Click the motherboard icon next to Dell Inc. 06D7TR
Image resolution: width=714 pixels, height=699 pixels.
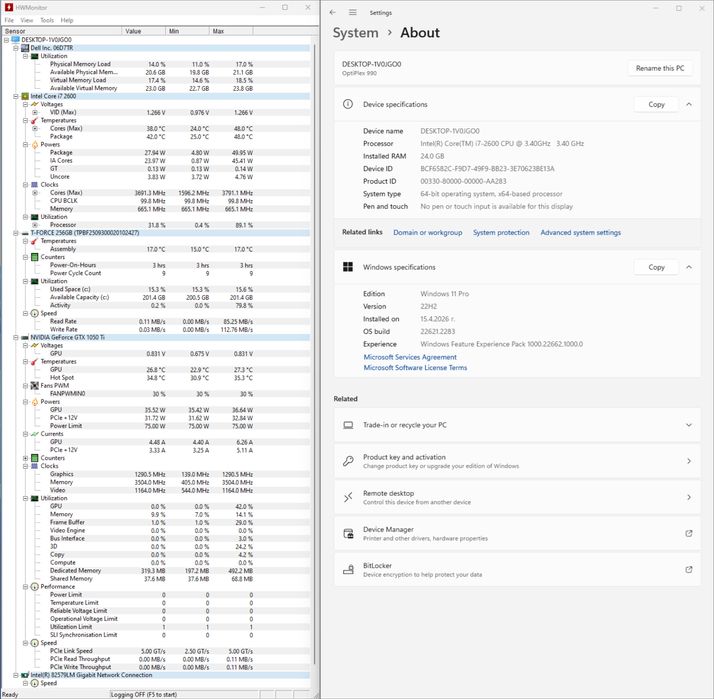[x=25, y=48]
